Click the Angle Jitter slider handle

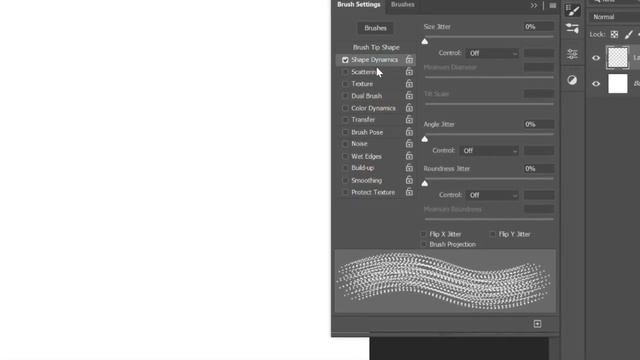click(x=425, y=139)
